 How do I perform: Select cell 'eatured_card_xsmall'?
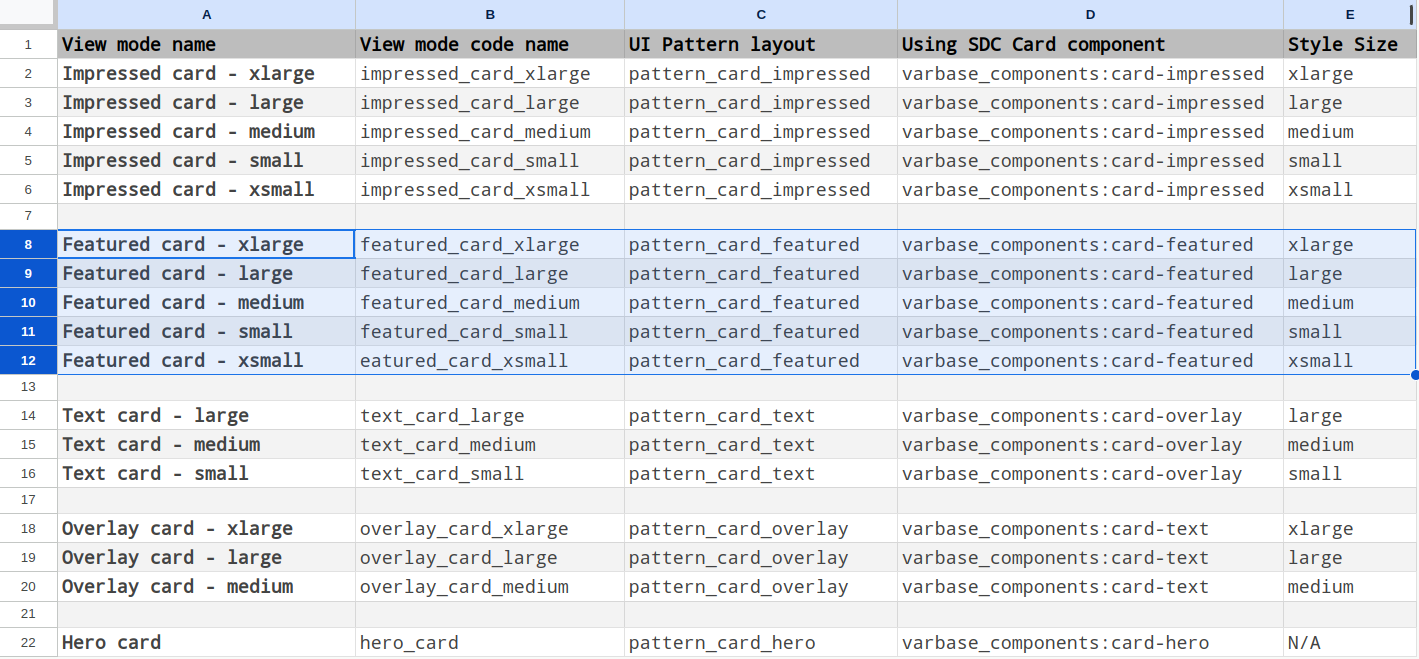click(x=490, y=361)
